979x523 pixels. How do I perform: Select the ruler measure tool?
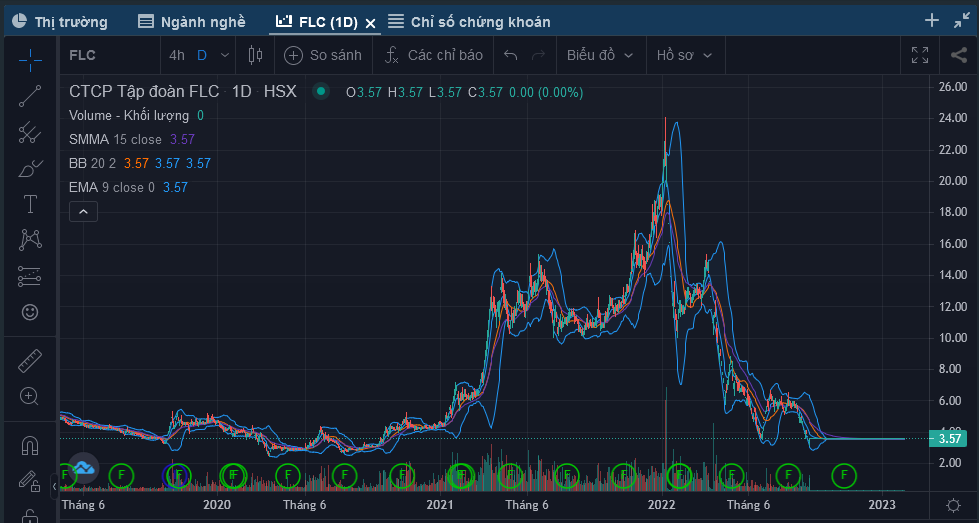30,361
